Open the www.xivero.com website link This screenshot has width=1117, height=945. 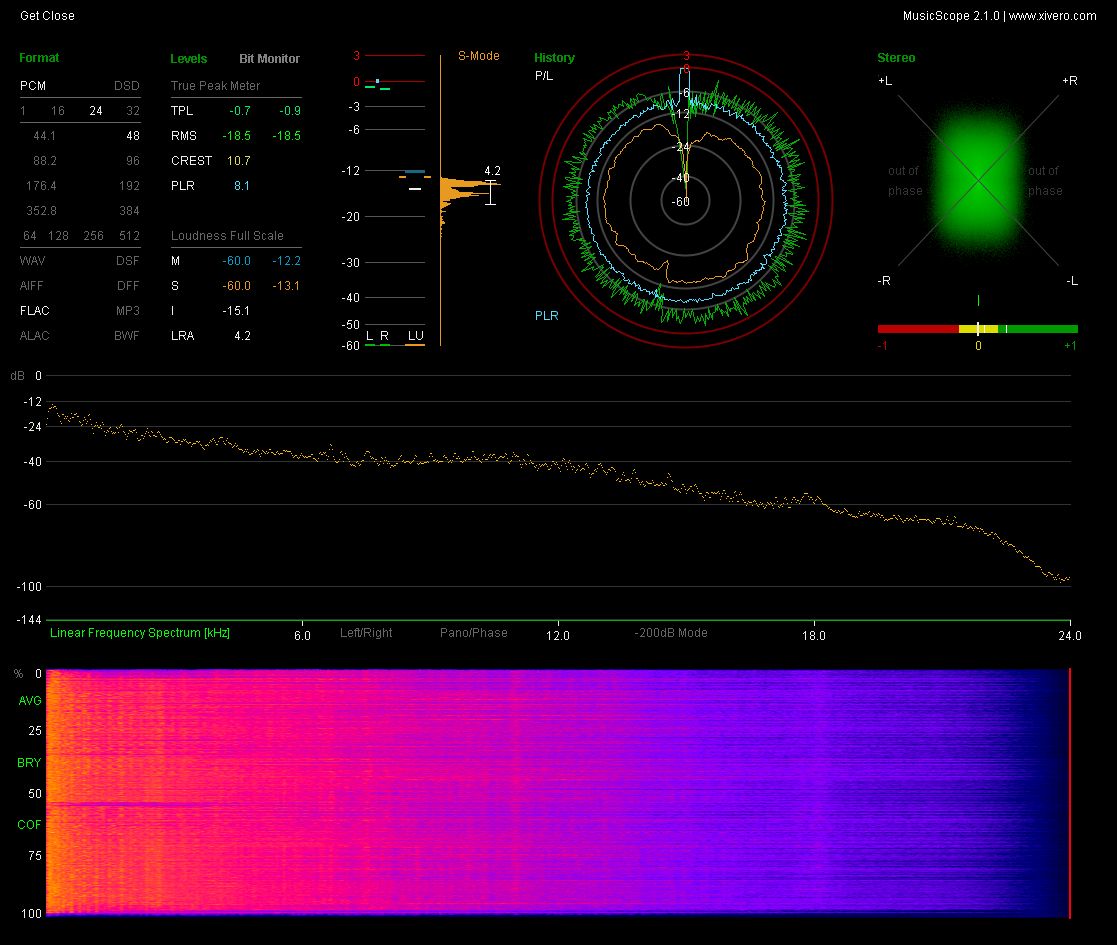coord(1052,15)
